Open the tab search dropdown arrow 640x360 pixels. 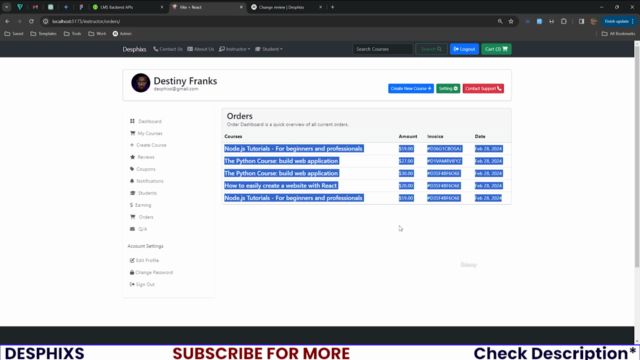pos(7,7)
